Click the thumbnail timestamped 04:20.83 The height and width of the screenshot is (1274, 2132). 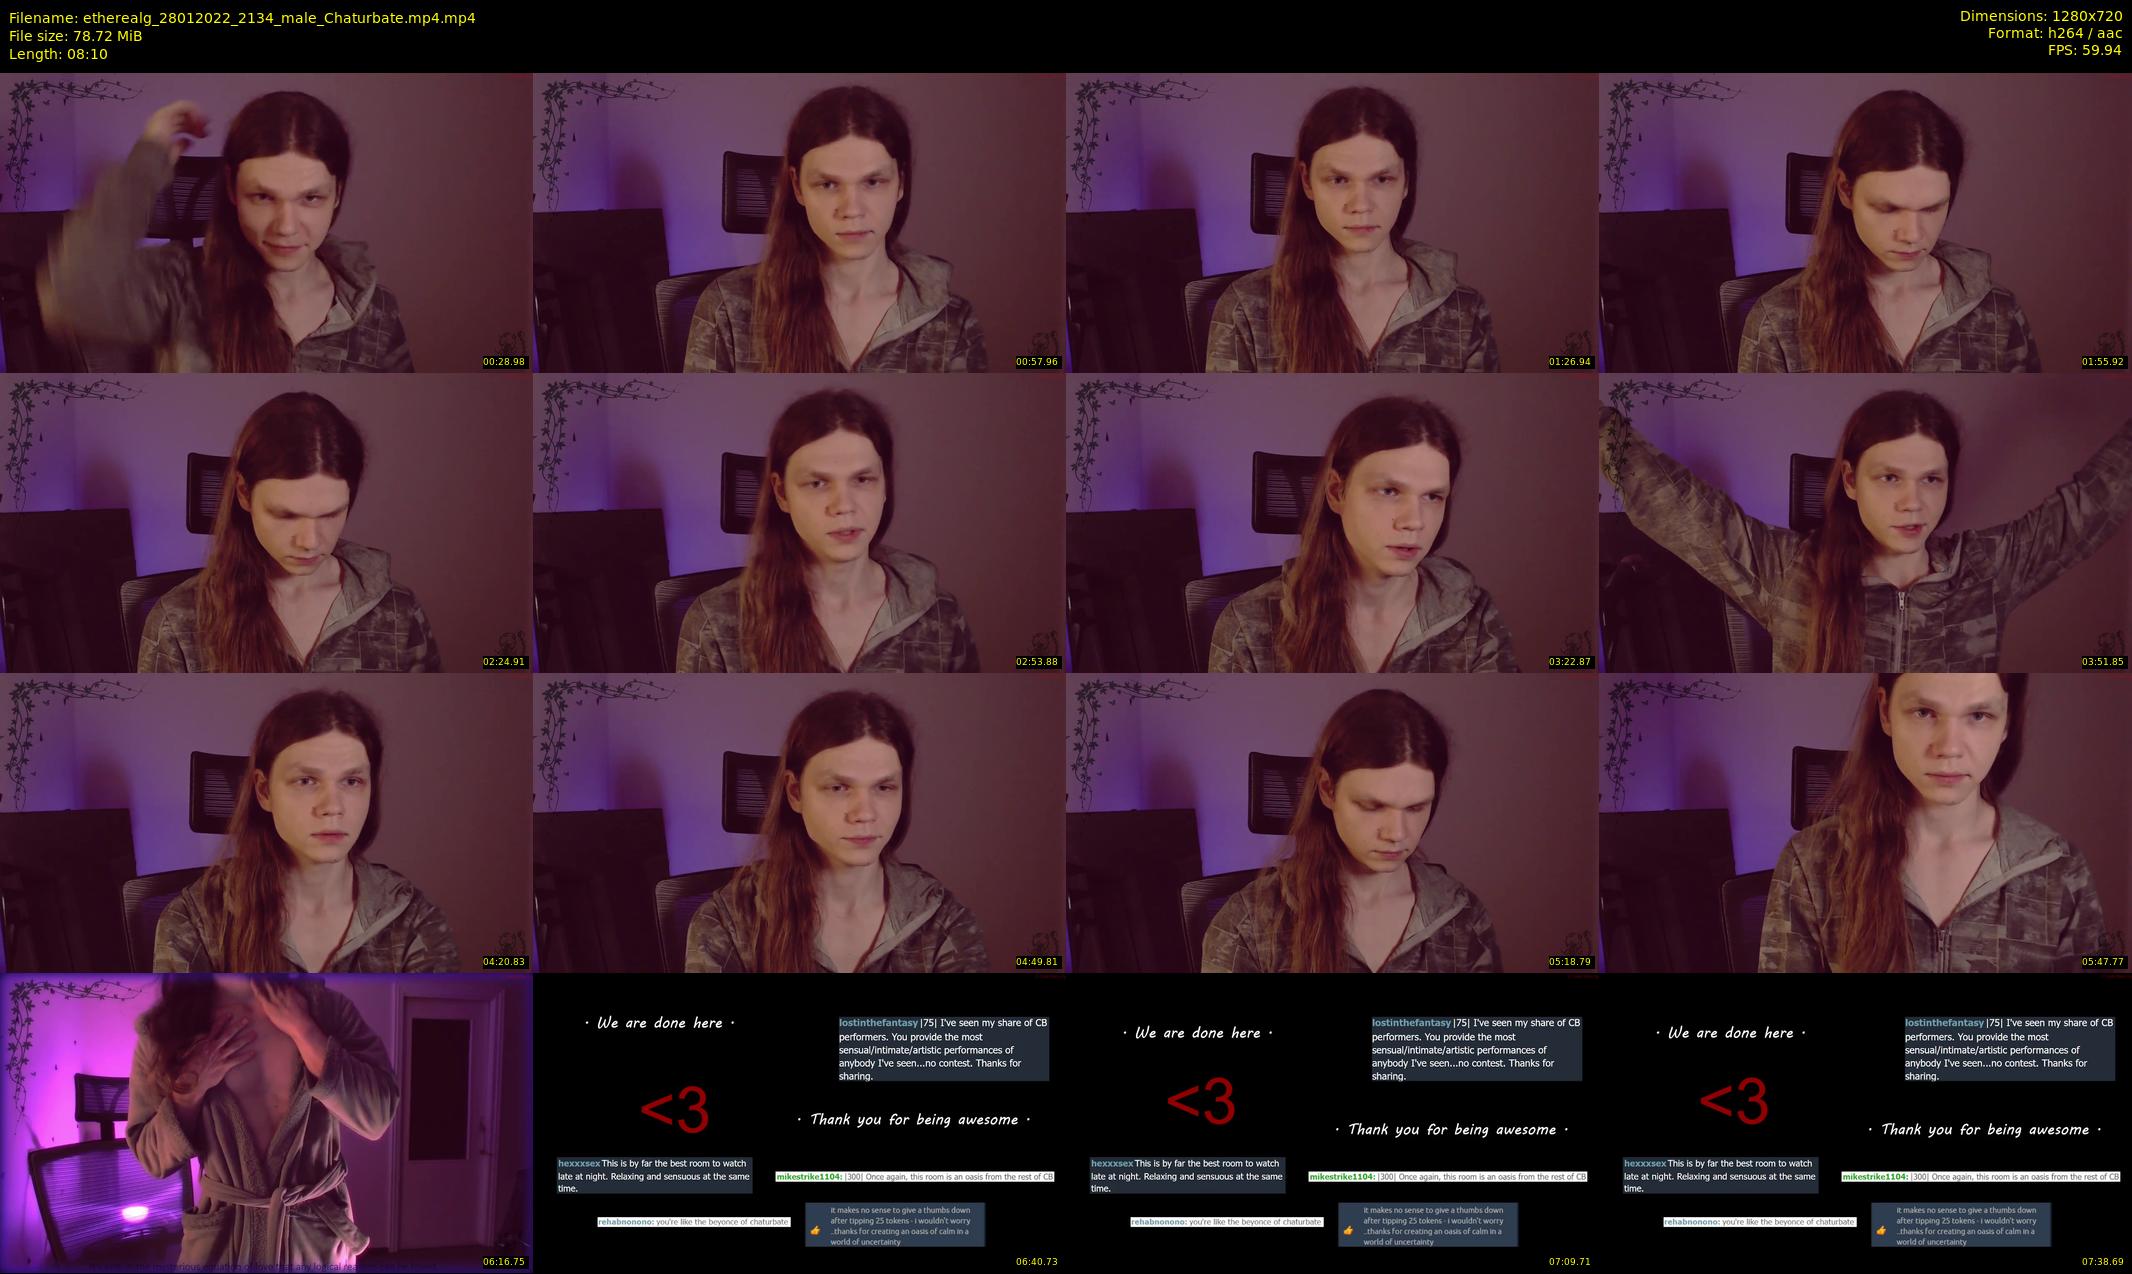(x=266, y=822)
